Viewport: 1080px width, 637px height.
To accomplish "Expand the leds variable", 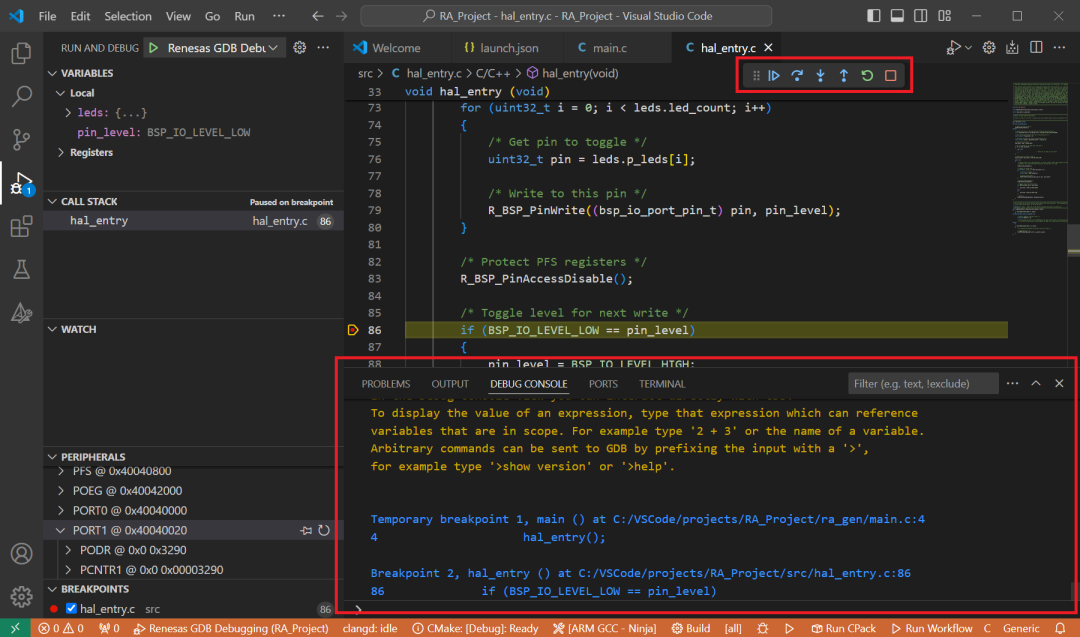I will pyautogui.click(x=68, y=113).
